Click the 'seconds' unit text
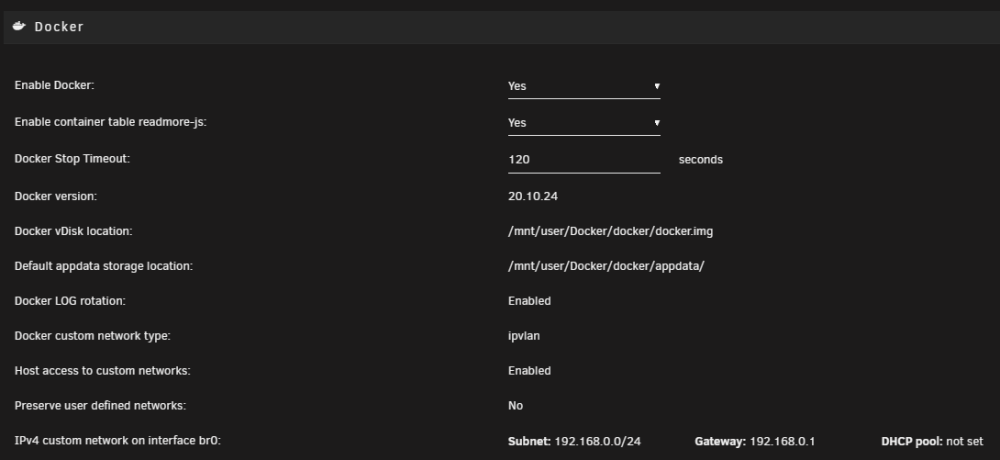The width and height of the screenshot is (1000, 460). pyautogui.click(x=700, y=160)
